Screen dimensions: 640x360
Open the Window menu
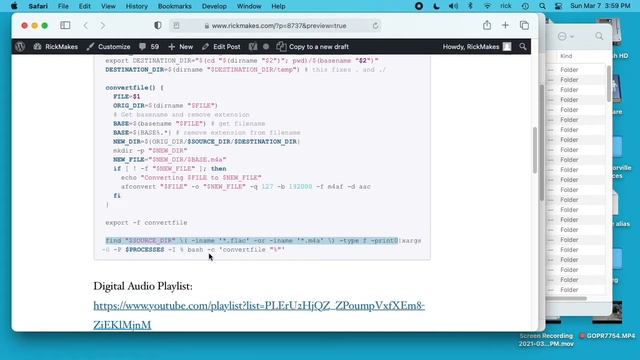pos(249,6)
